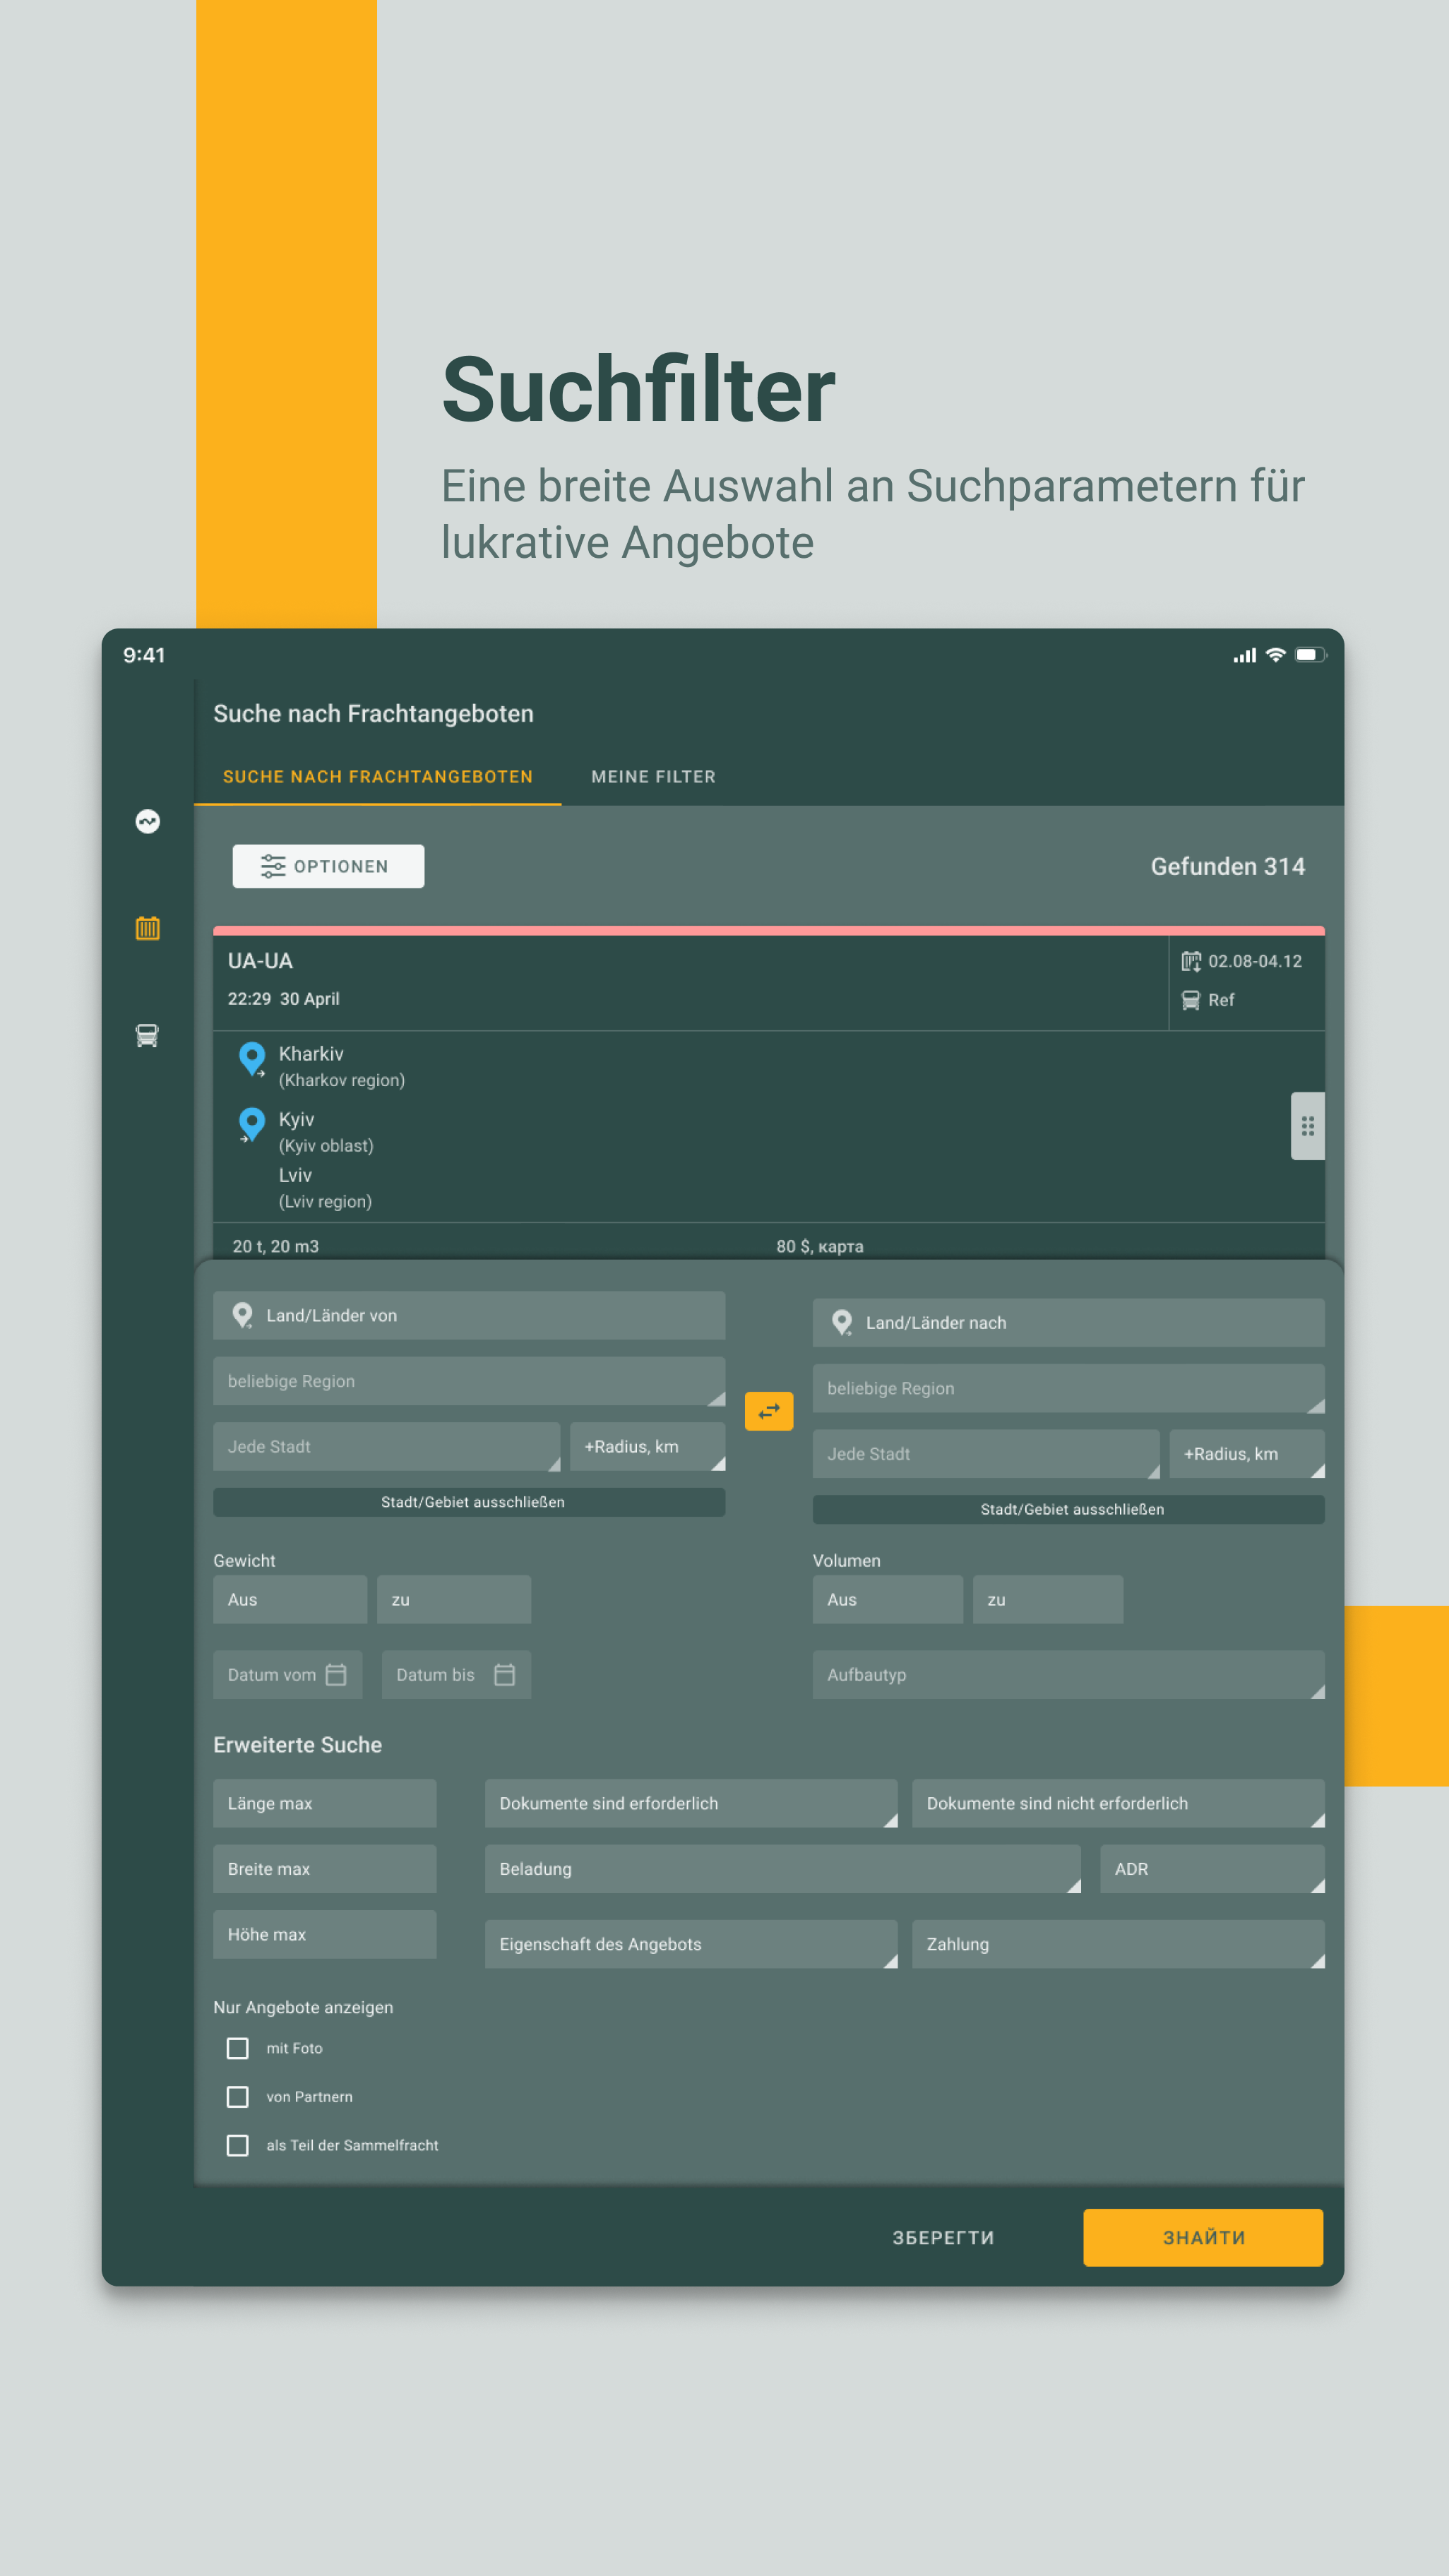Swap origin and destination with arrows button
This screenshot has height=2576, width=1449.
(x=769, y=1411)
